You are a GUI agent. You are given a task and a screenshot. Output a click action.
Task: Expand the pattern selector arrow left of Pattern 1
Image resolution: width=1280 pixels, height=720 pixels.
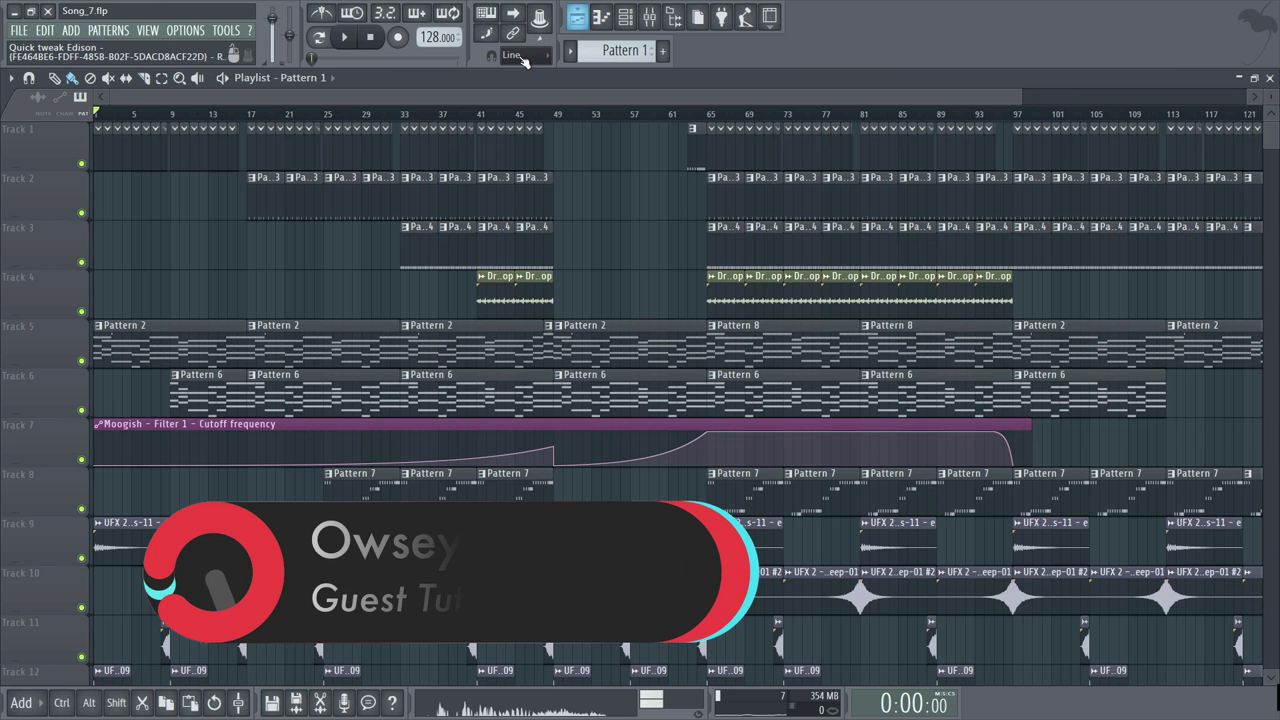point(570,51)
